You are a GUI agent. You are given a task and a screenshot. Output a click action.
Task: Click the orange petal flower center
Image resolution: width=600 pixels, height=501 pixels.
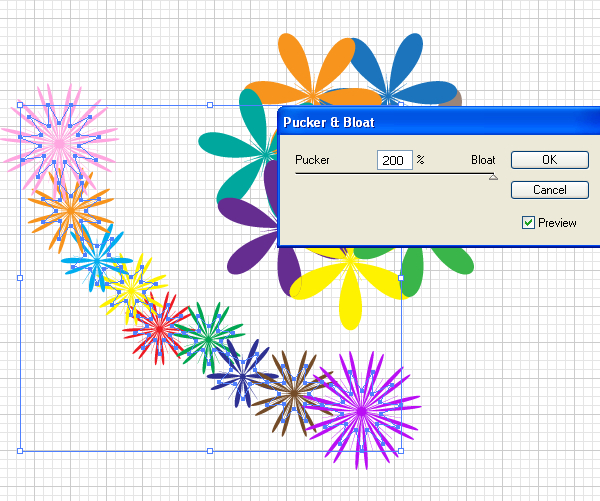(x=313, y=94)
